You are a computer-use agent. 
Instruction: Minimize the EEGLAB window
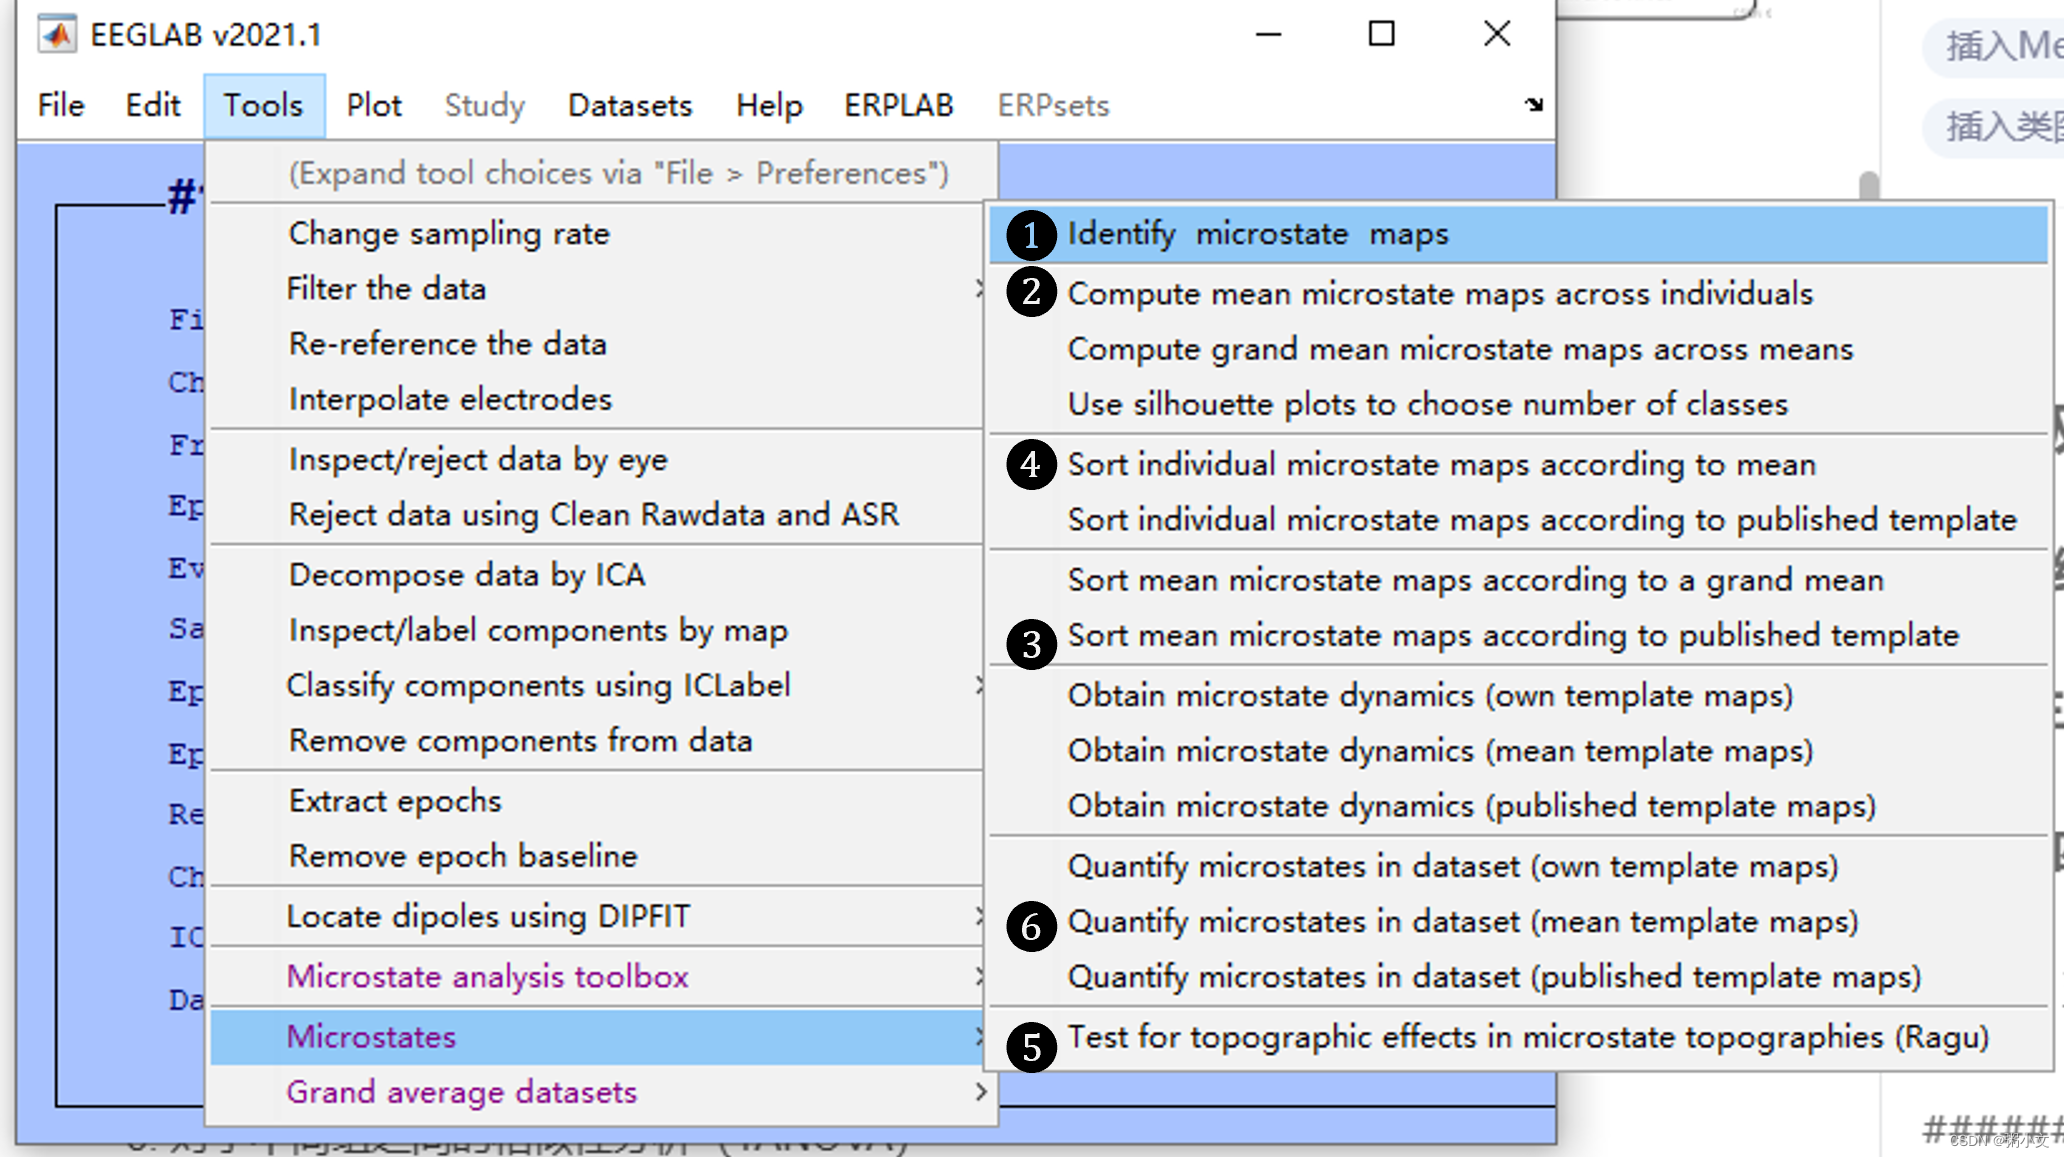click(1269, 34)
